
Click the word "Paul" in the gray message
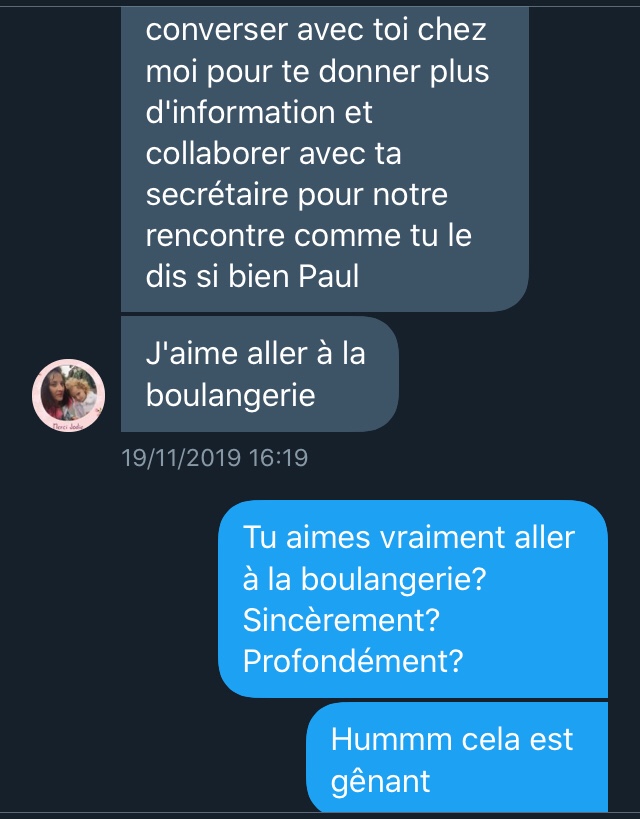point(329,276)
